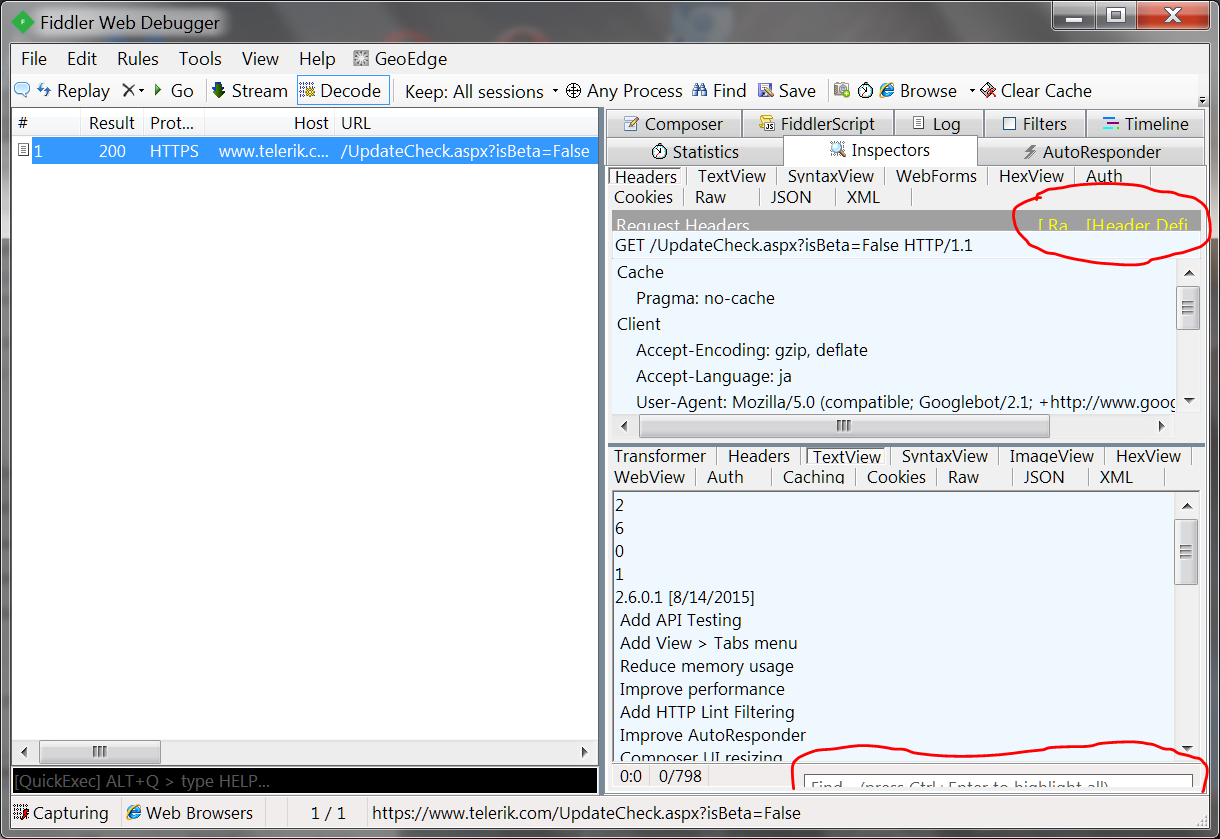Click the request headers vertical scrollbar thumb

(1188, 307)
